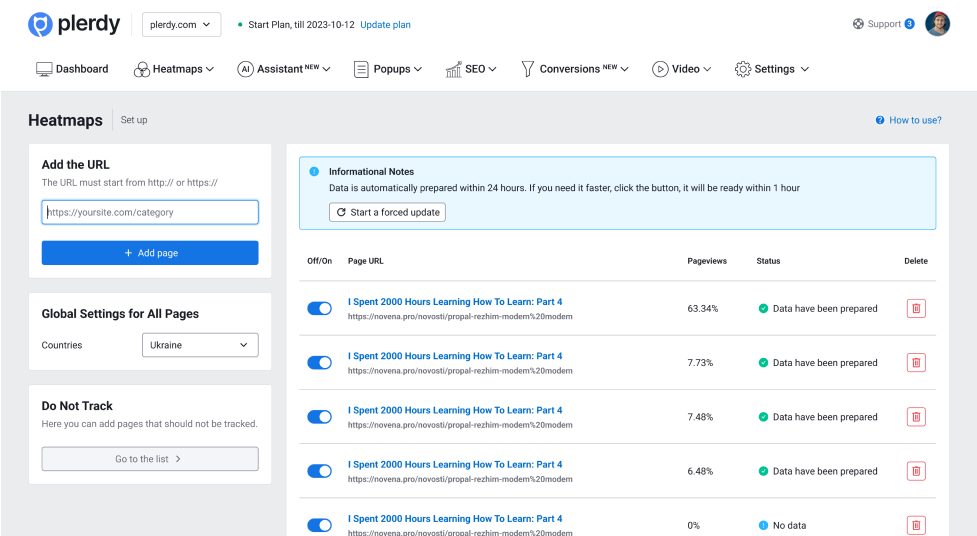Open the plerdy.com site dropdown
Image resolution: width=977 pixels, height=536 pixels.
[182, 25]
